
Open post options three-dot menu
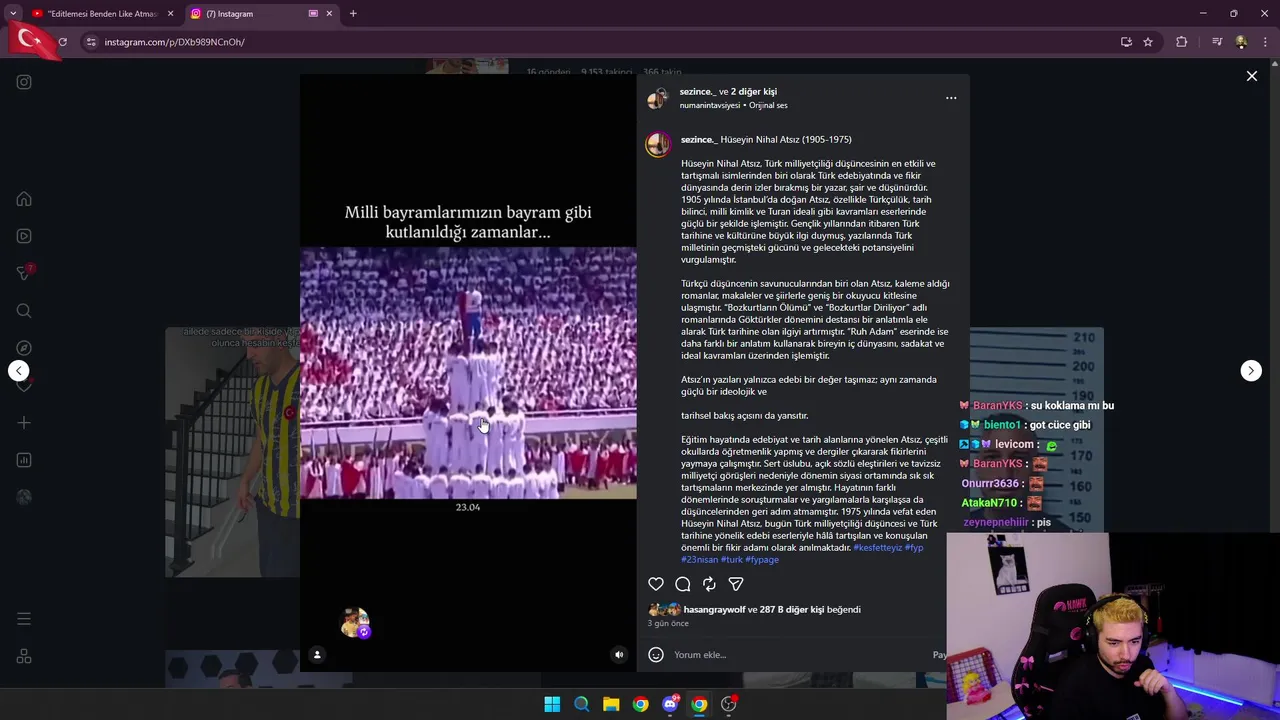tap(951, 98)
